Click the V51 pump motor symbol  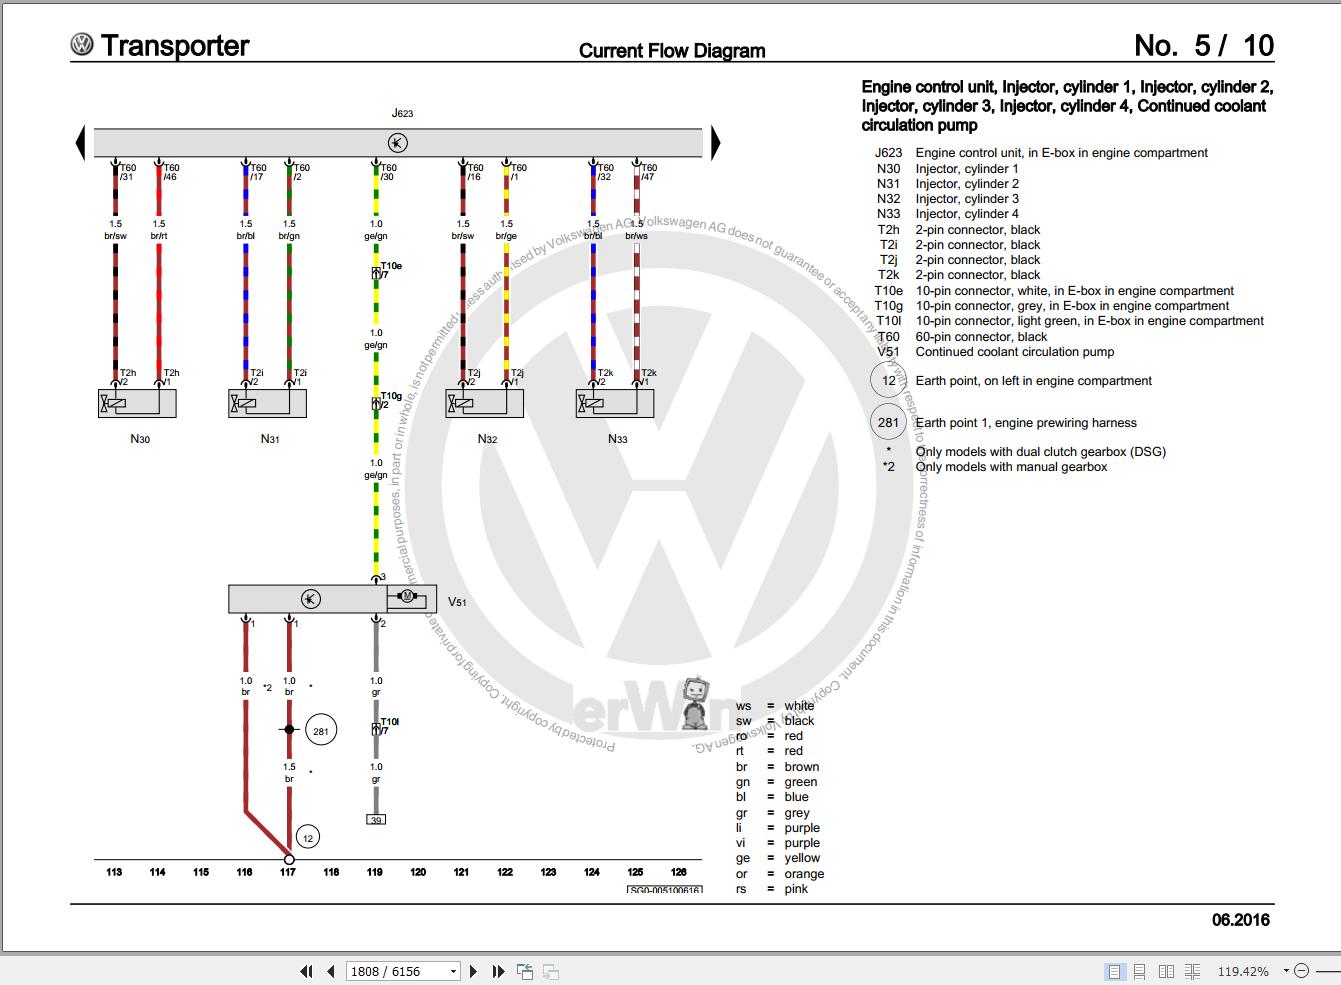coord(407,598)
